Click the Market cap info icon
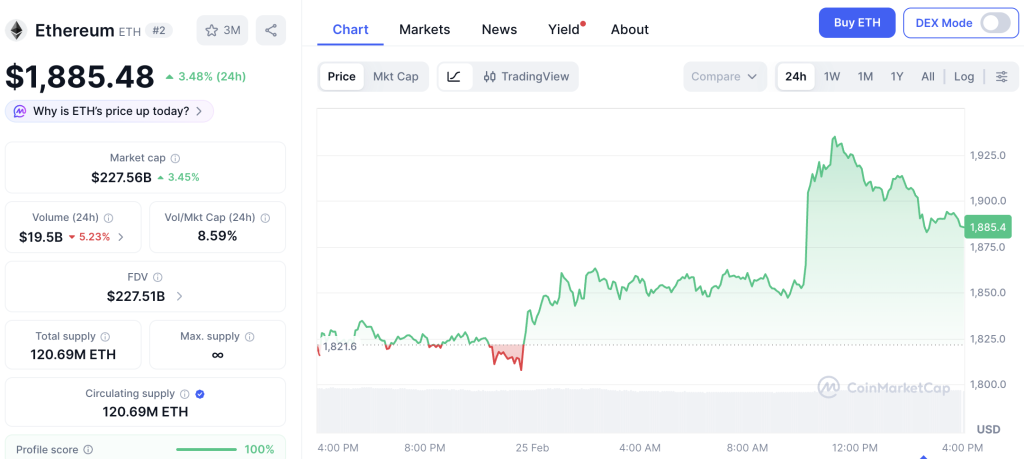 coord(176,158)
